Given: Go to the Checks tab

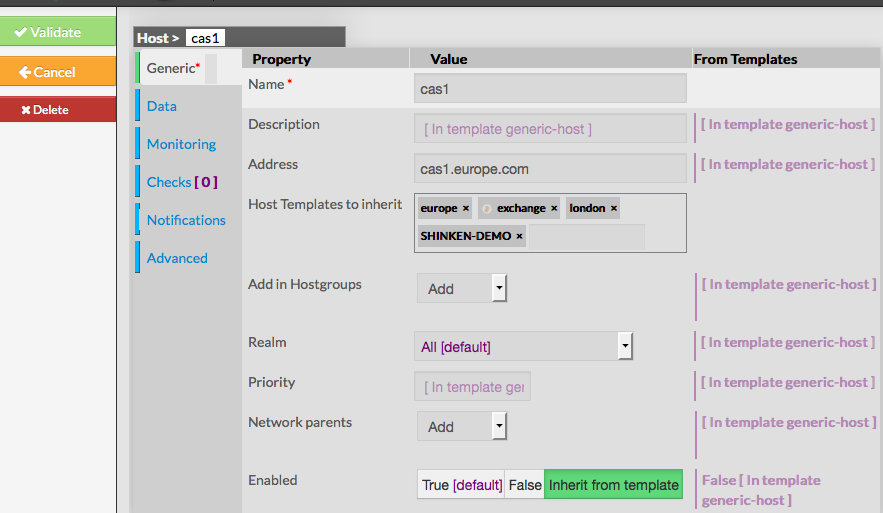Looking at the screenshot, I should (x=181, y=182).
